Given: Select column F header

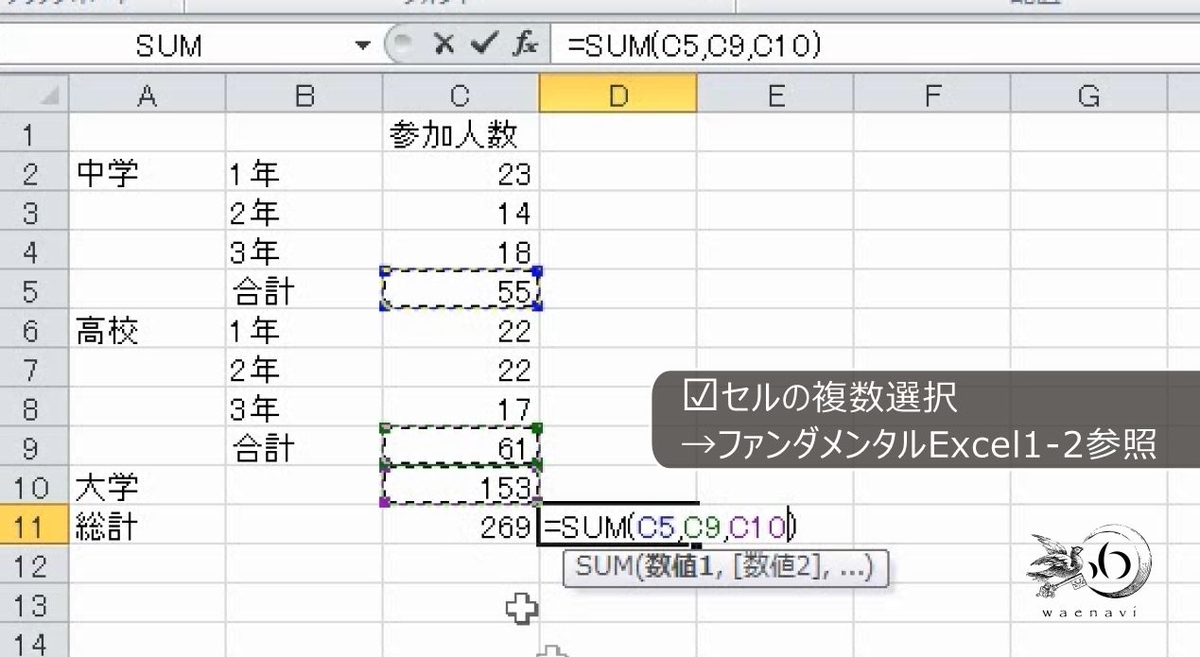Looking at the screenshot, I should 932,96.
